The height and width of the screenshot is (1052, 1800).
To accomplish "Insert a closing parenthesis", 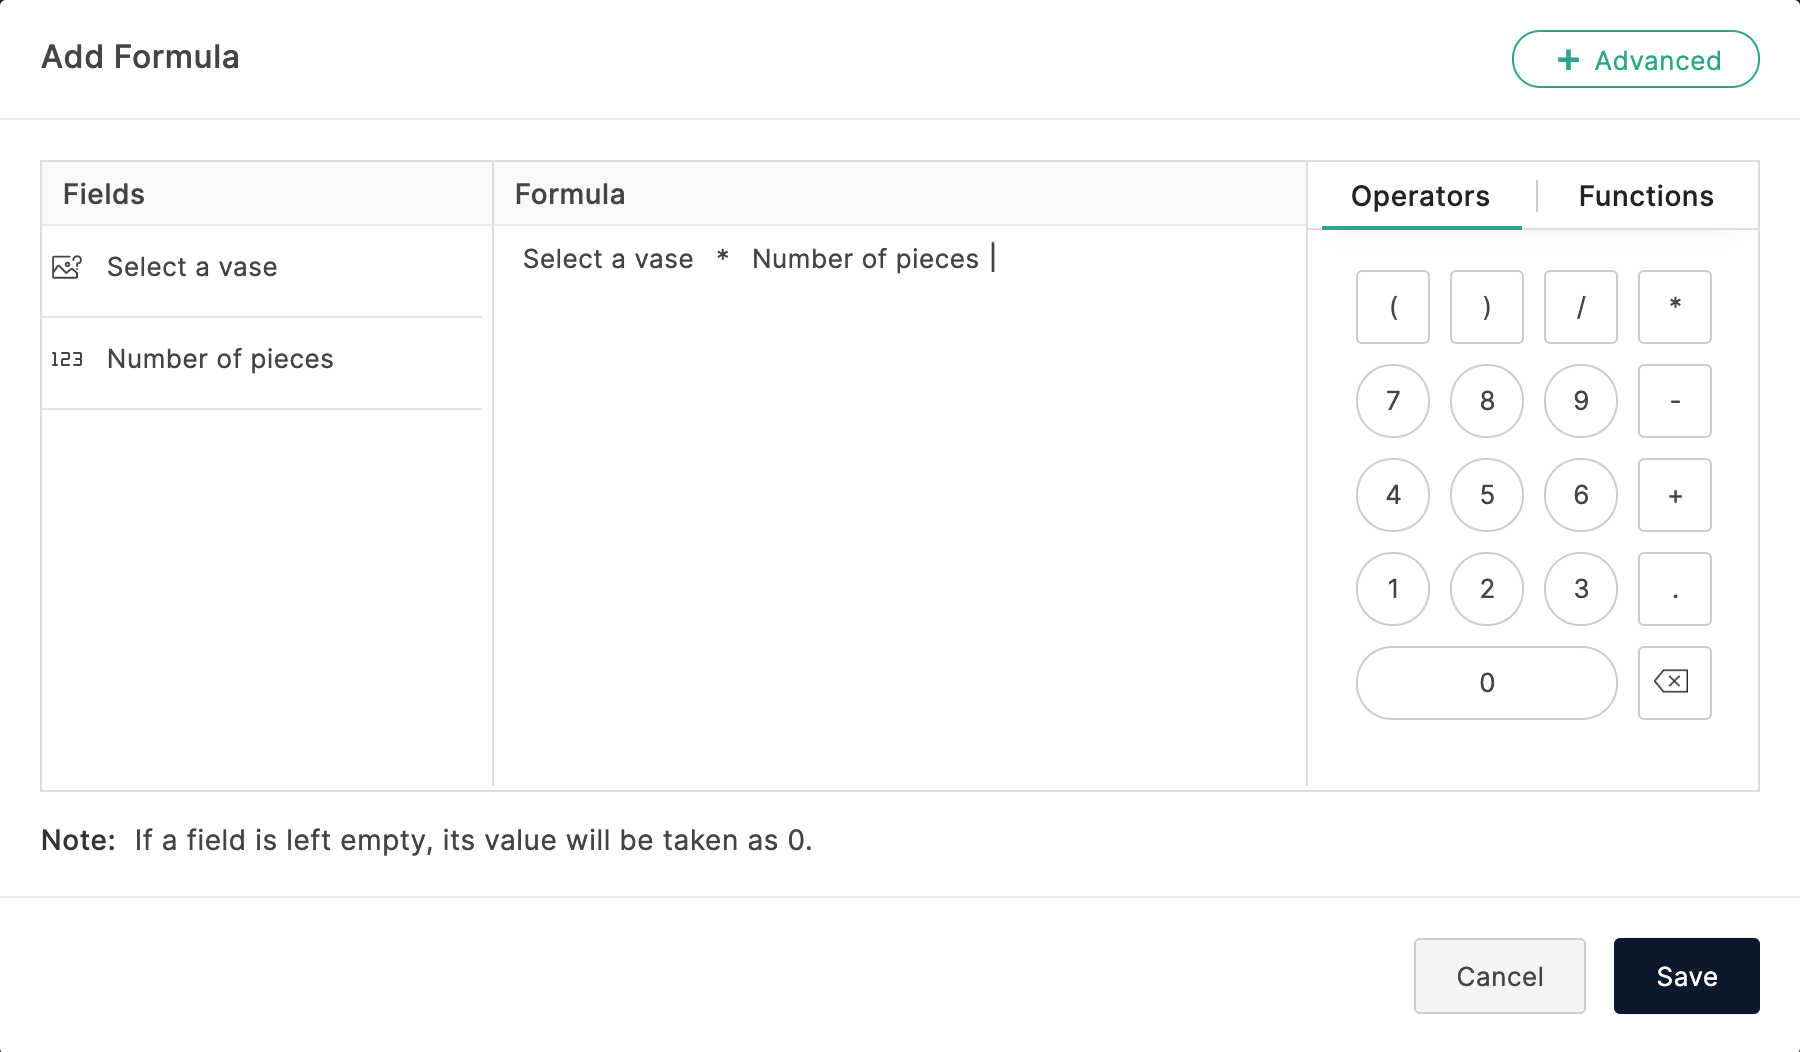I will (x=1487, y=307).
